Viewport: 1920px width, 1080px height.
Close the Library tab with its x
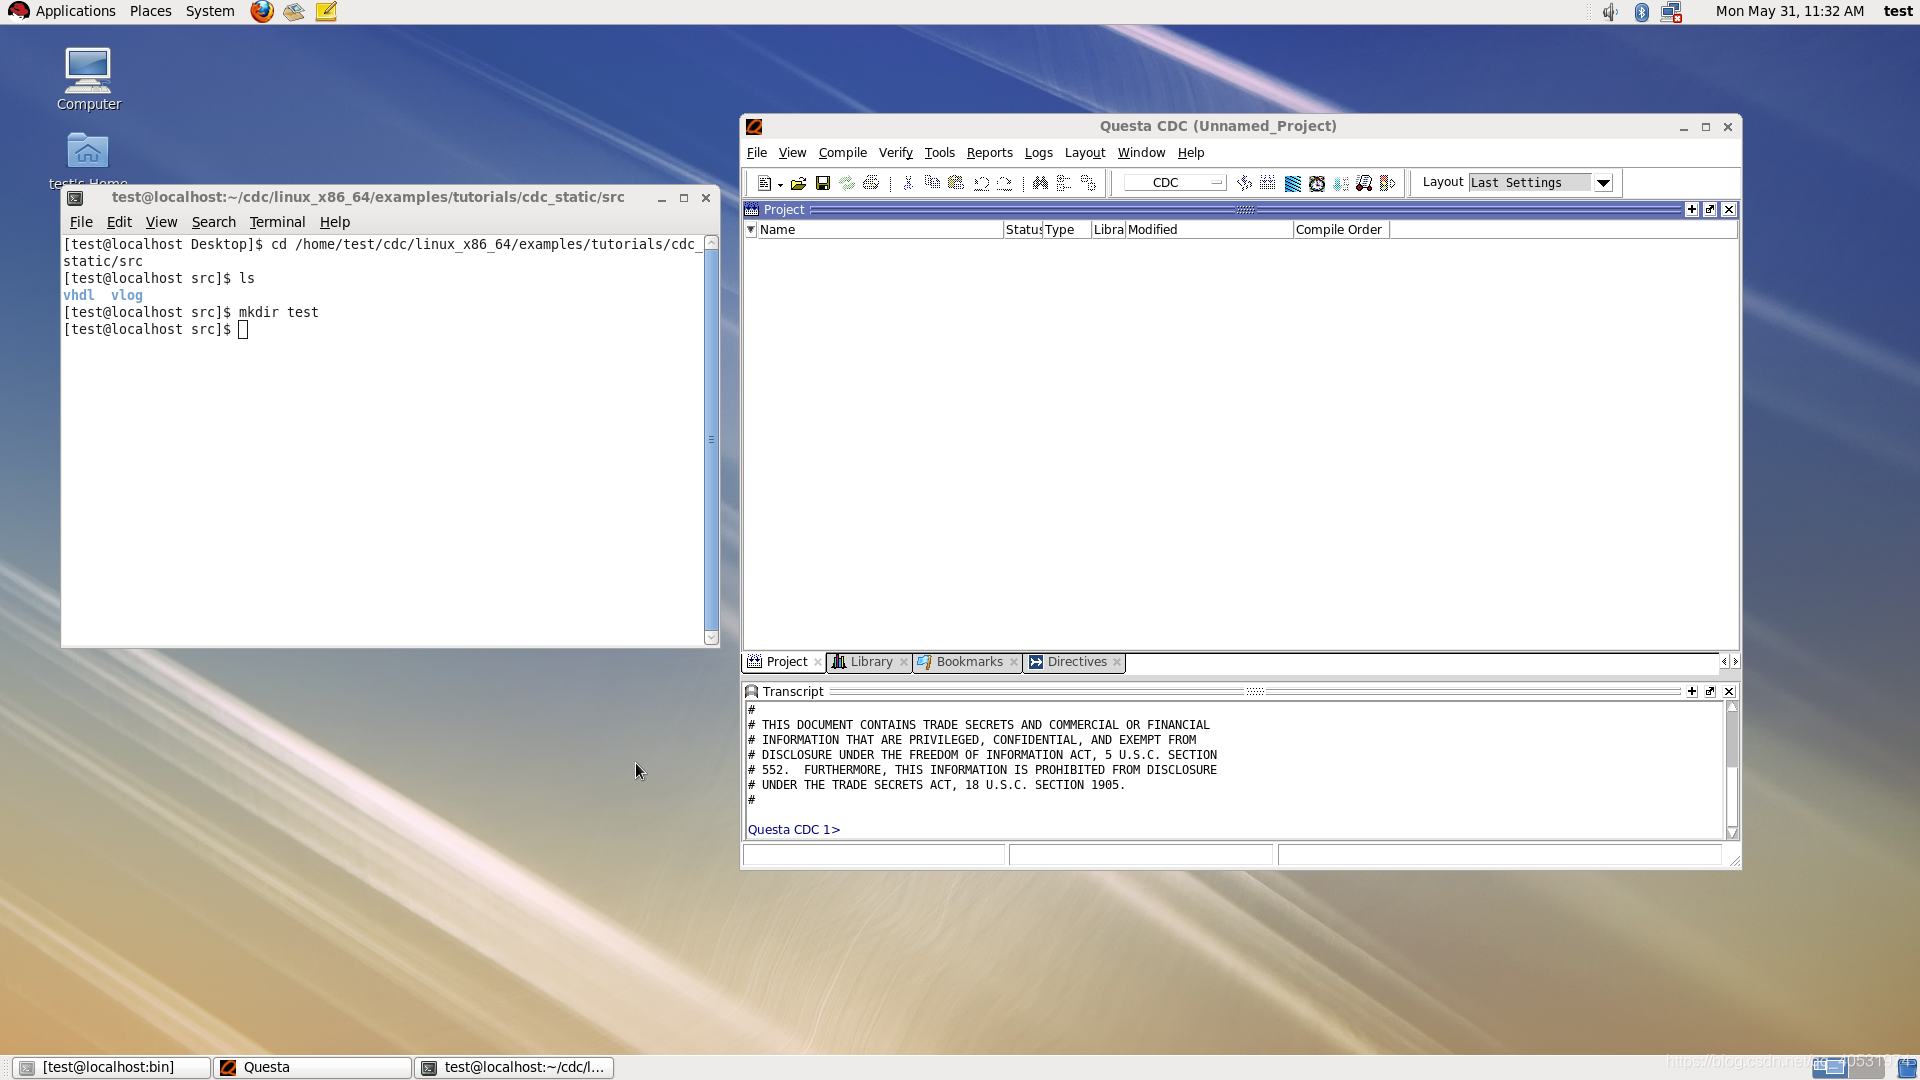click(x=904, y=662)
